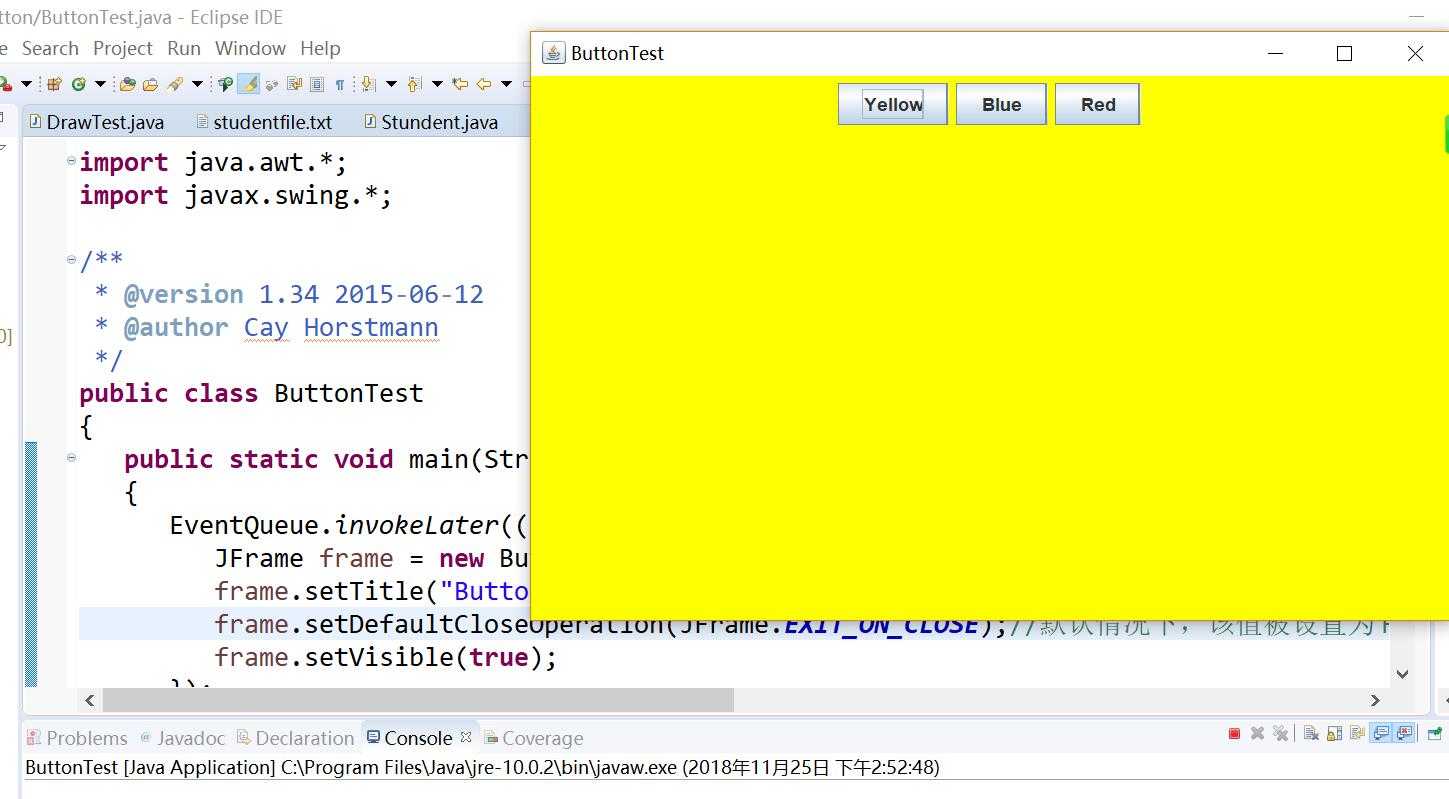Screen dimensions: 1449x799
Task: Click the Previous Annotation up-arrow icon
Action: 415,84
